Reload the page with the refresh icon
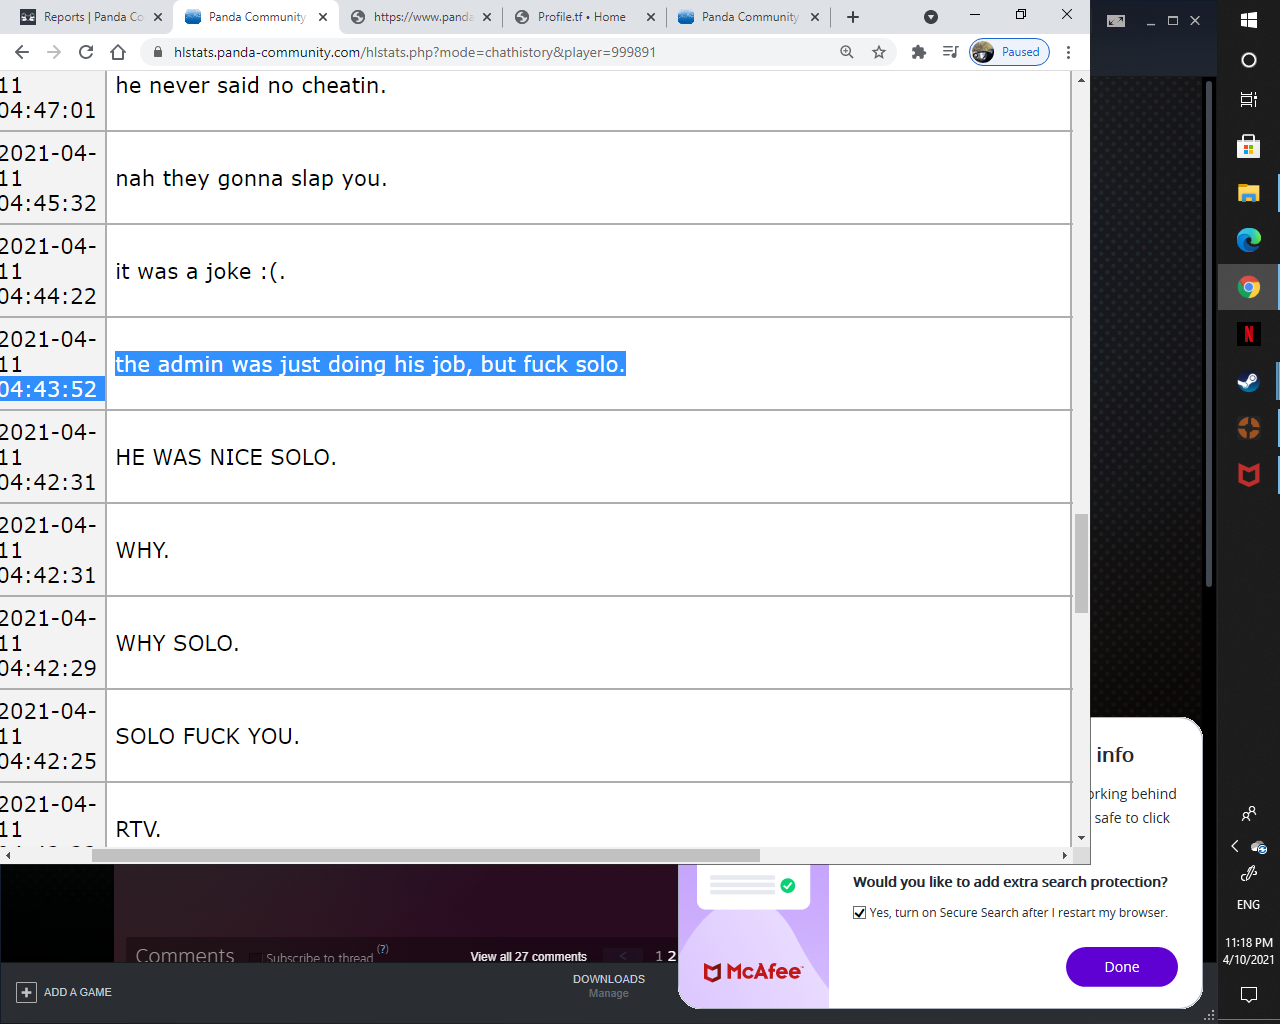The width and height of the screenshot is (1280, 1024). click(x=86, y=52)
